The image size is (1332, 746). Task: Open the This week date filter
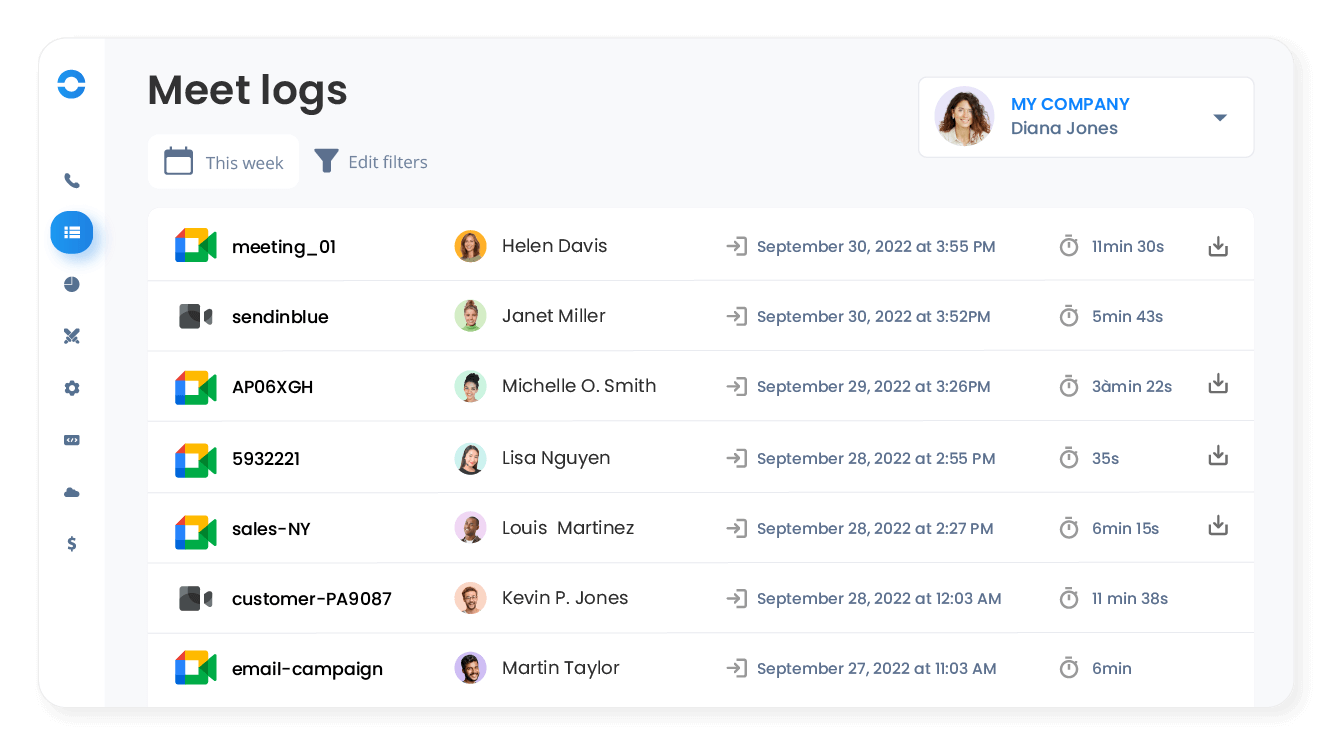(223, 161)
